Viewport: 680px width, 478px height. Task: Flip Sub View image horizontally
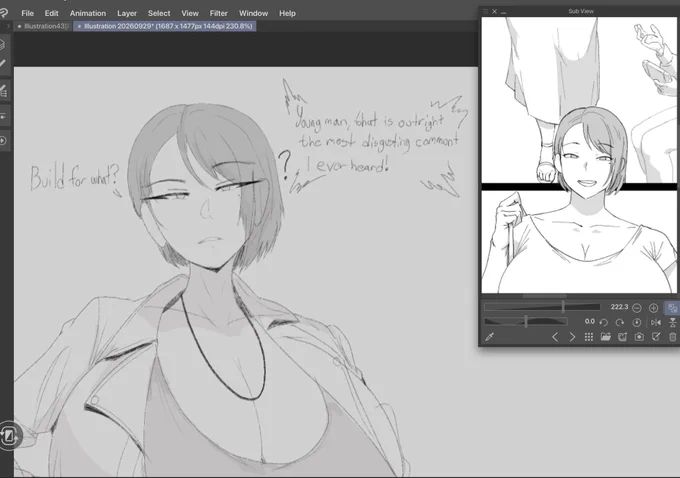656,322
